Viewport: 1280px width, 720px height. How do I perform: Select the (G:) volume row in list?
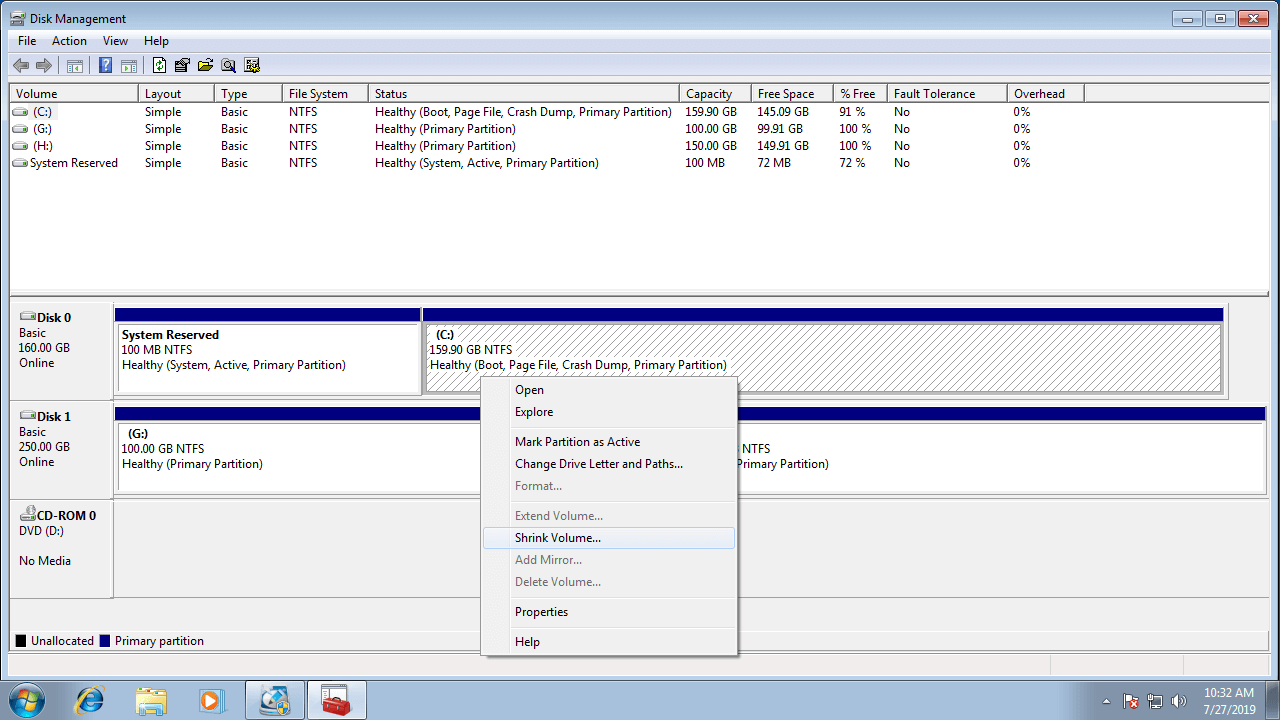[x=42, y=129]
